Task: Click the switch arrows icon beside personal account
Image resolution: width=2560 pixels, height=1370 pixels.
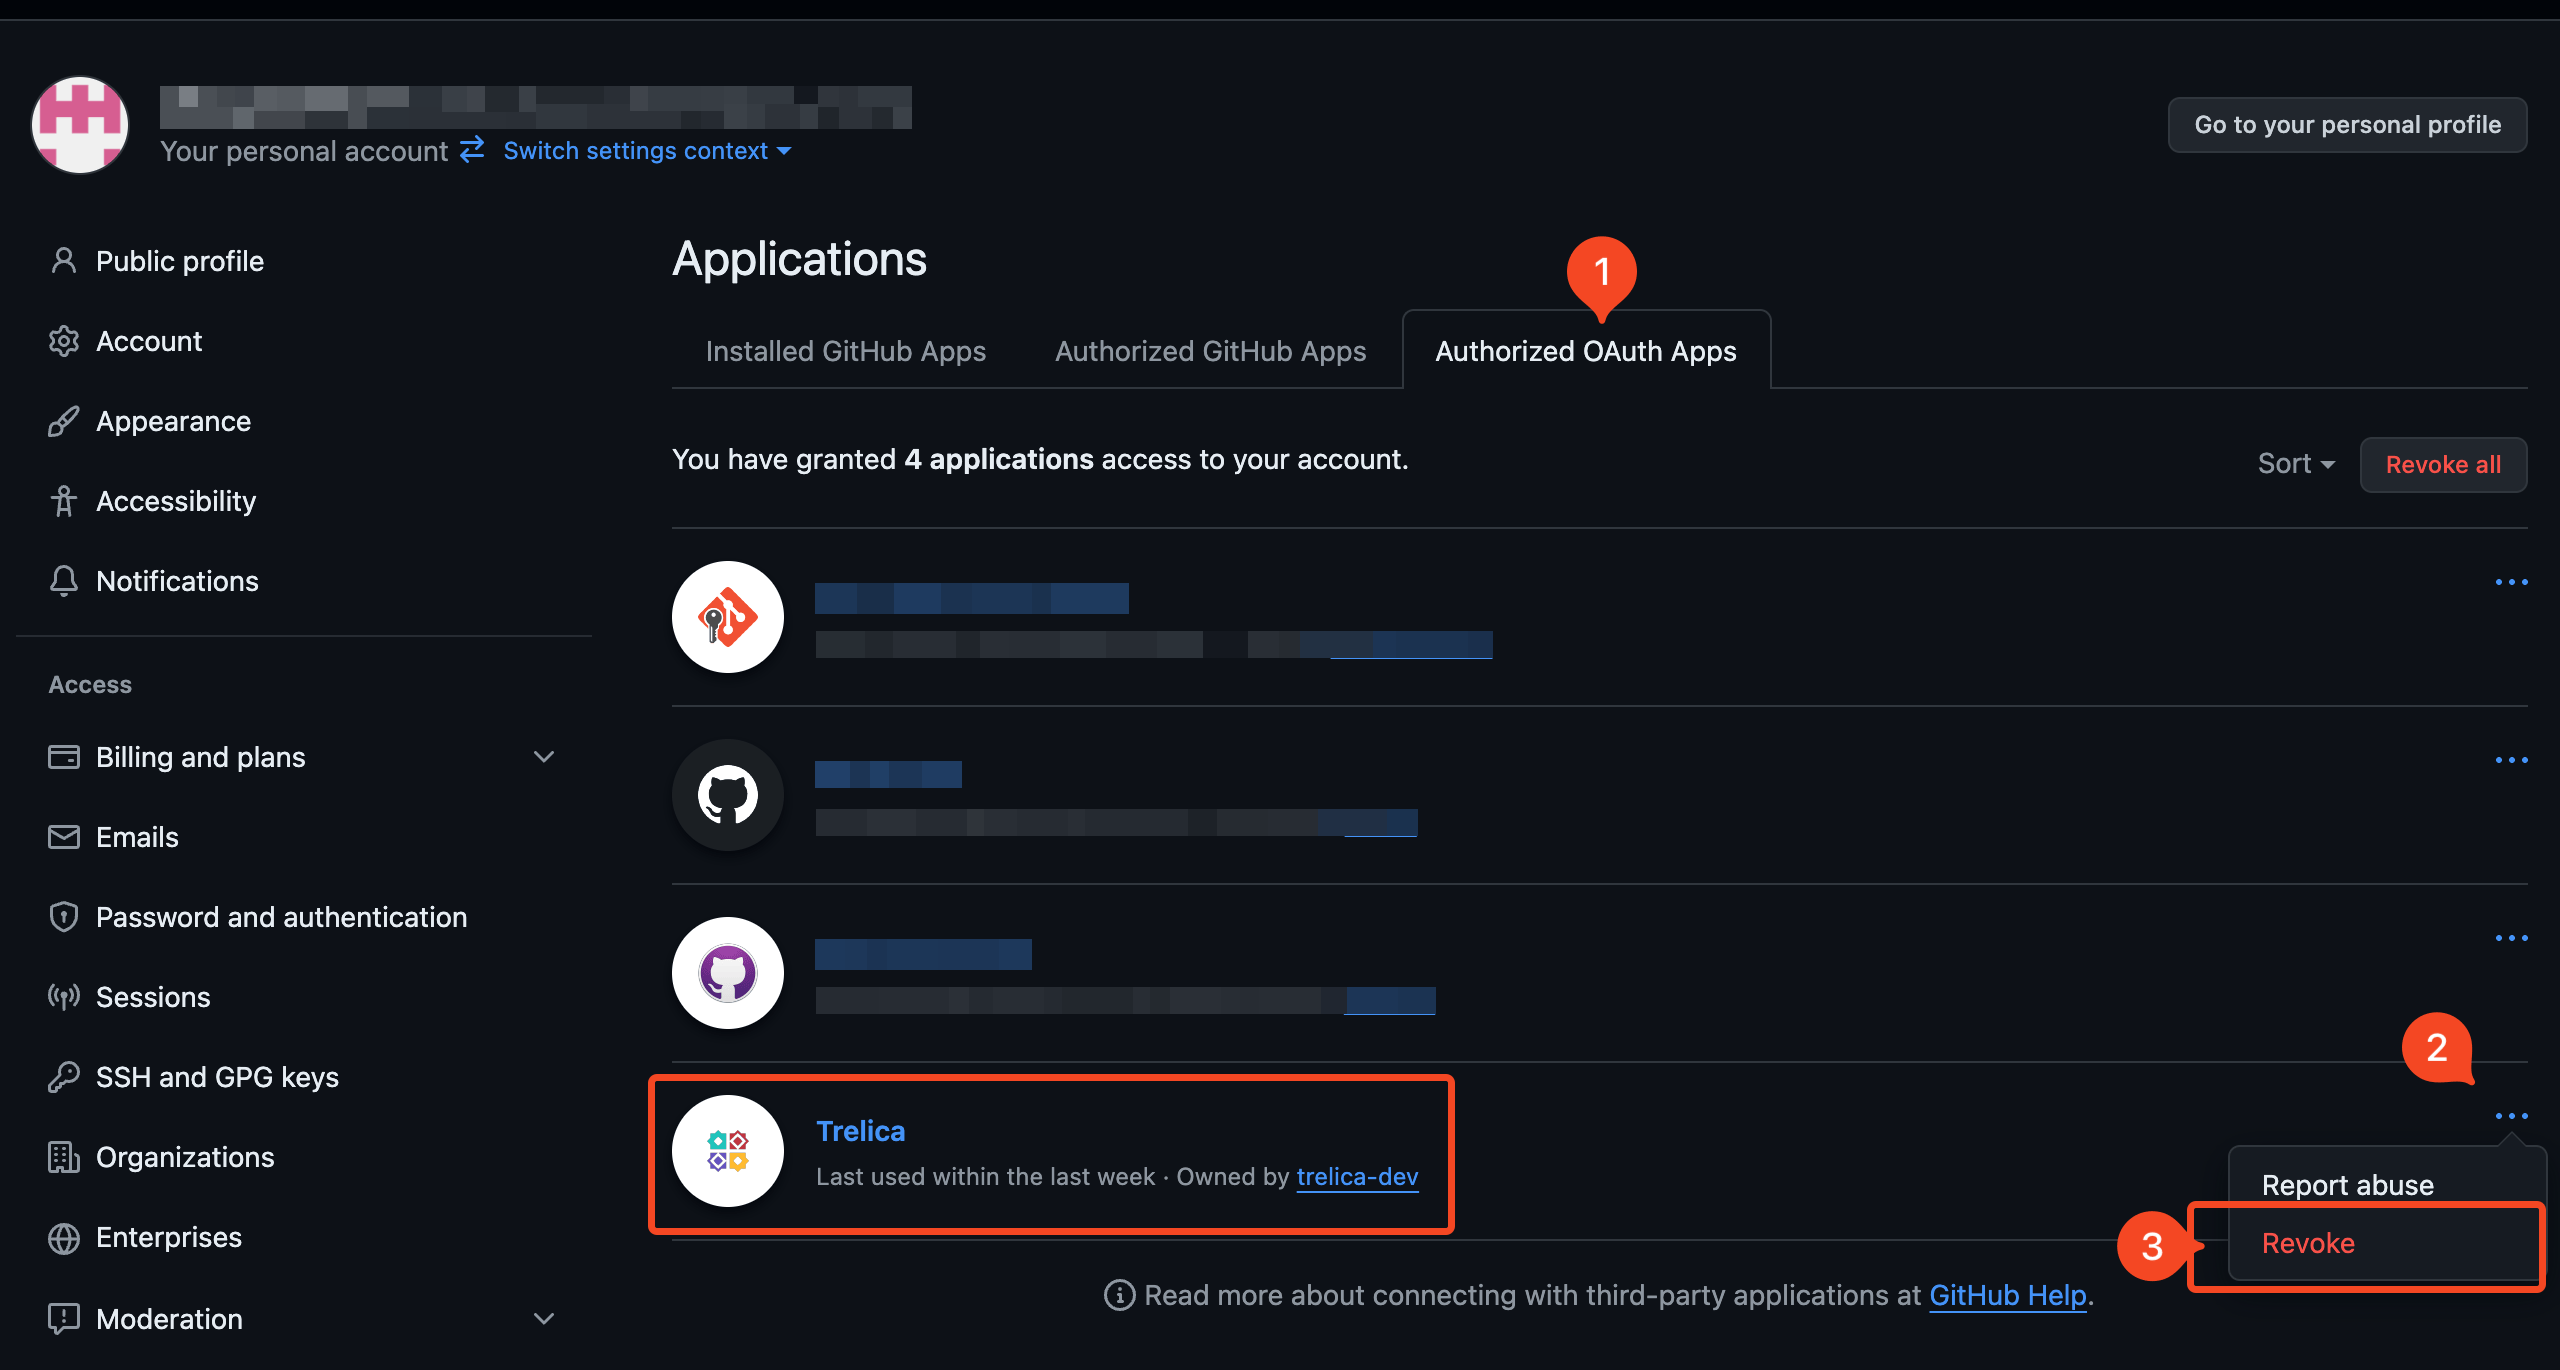Action: point(472,149)
